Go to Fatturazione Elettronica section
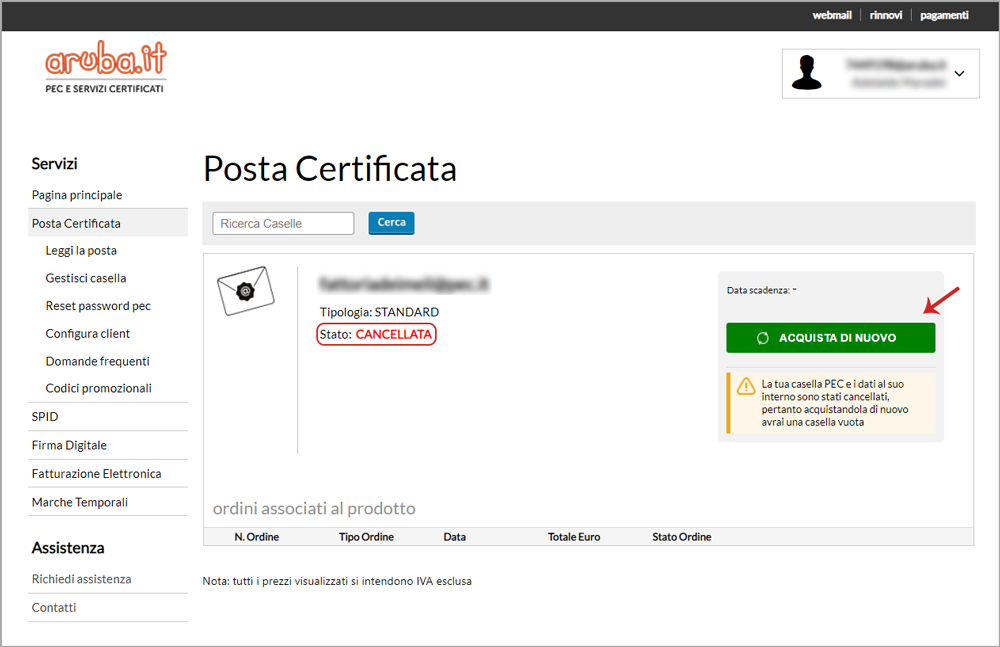1000x647 pixels. [x=96, y=473]
